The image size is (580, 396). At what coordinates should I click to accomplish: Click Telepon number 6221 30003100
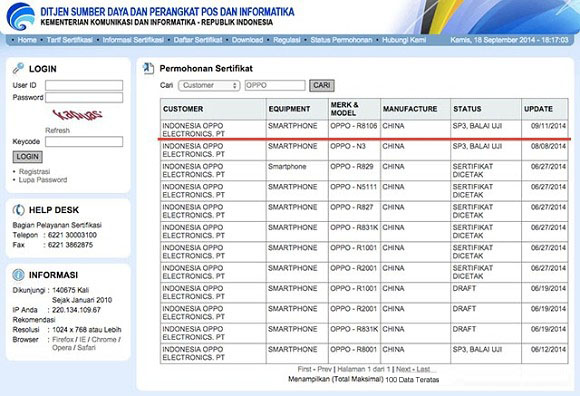pyautogui.click(x=72, y=235)
